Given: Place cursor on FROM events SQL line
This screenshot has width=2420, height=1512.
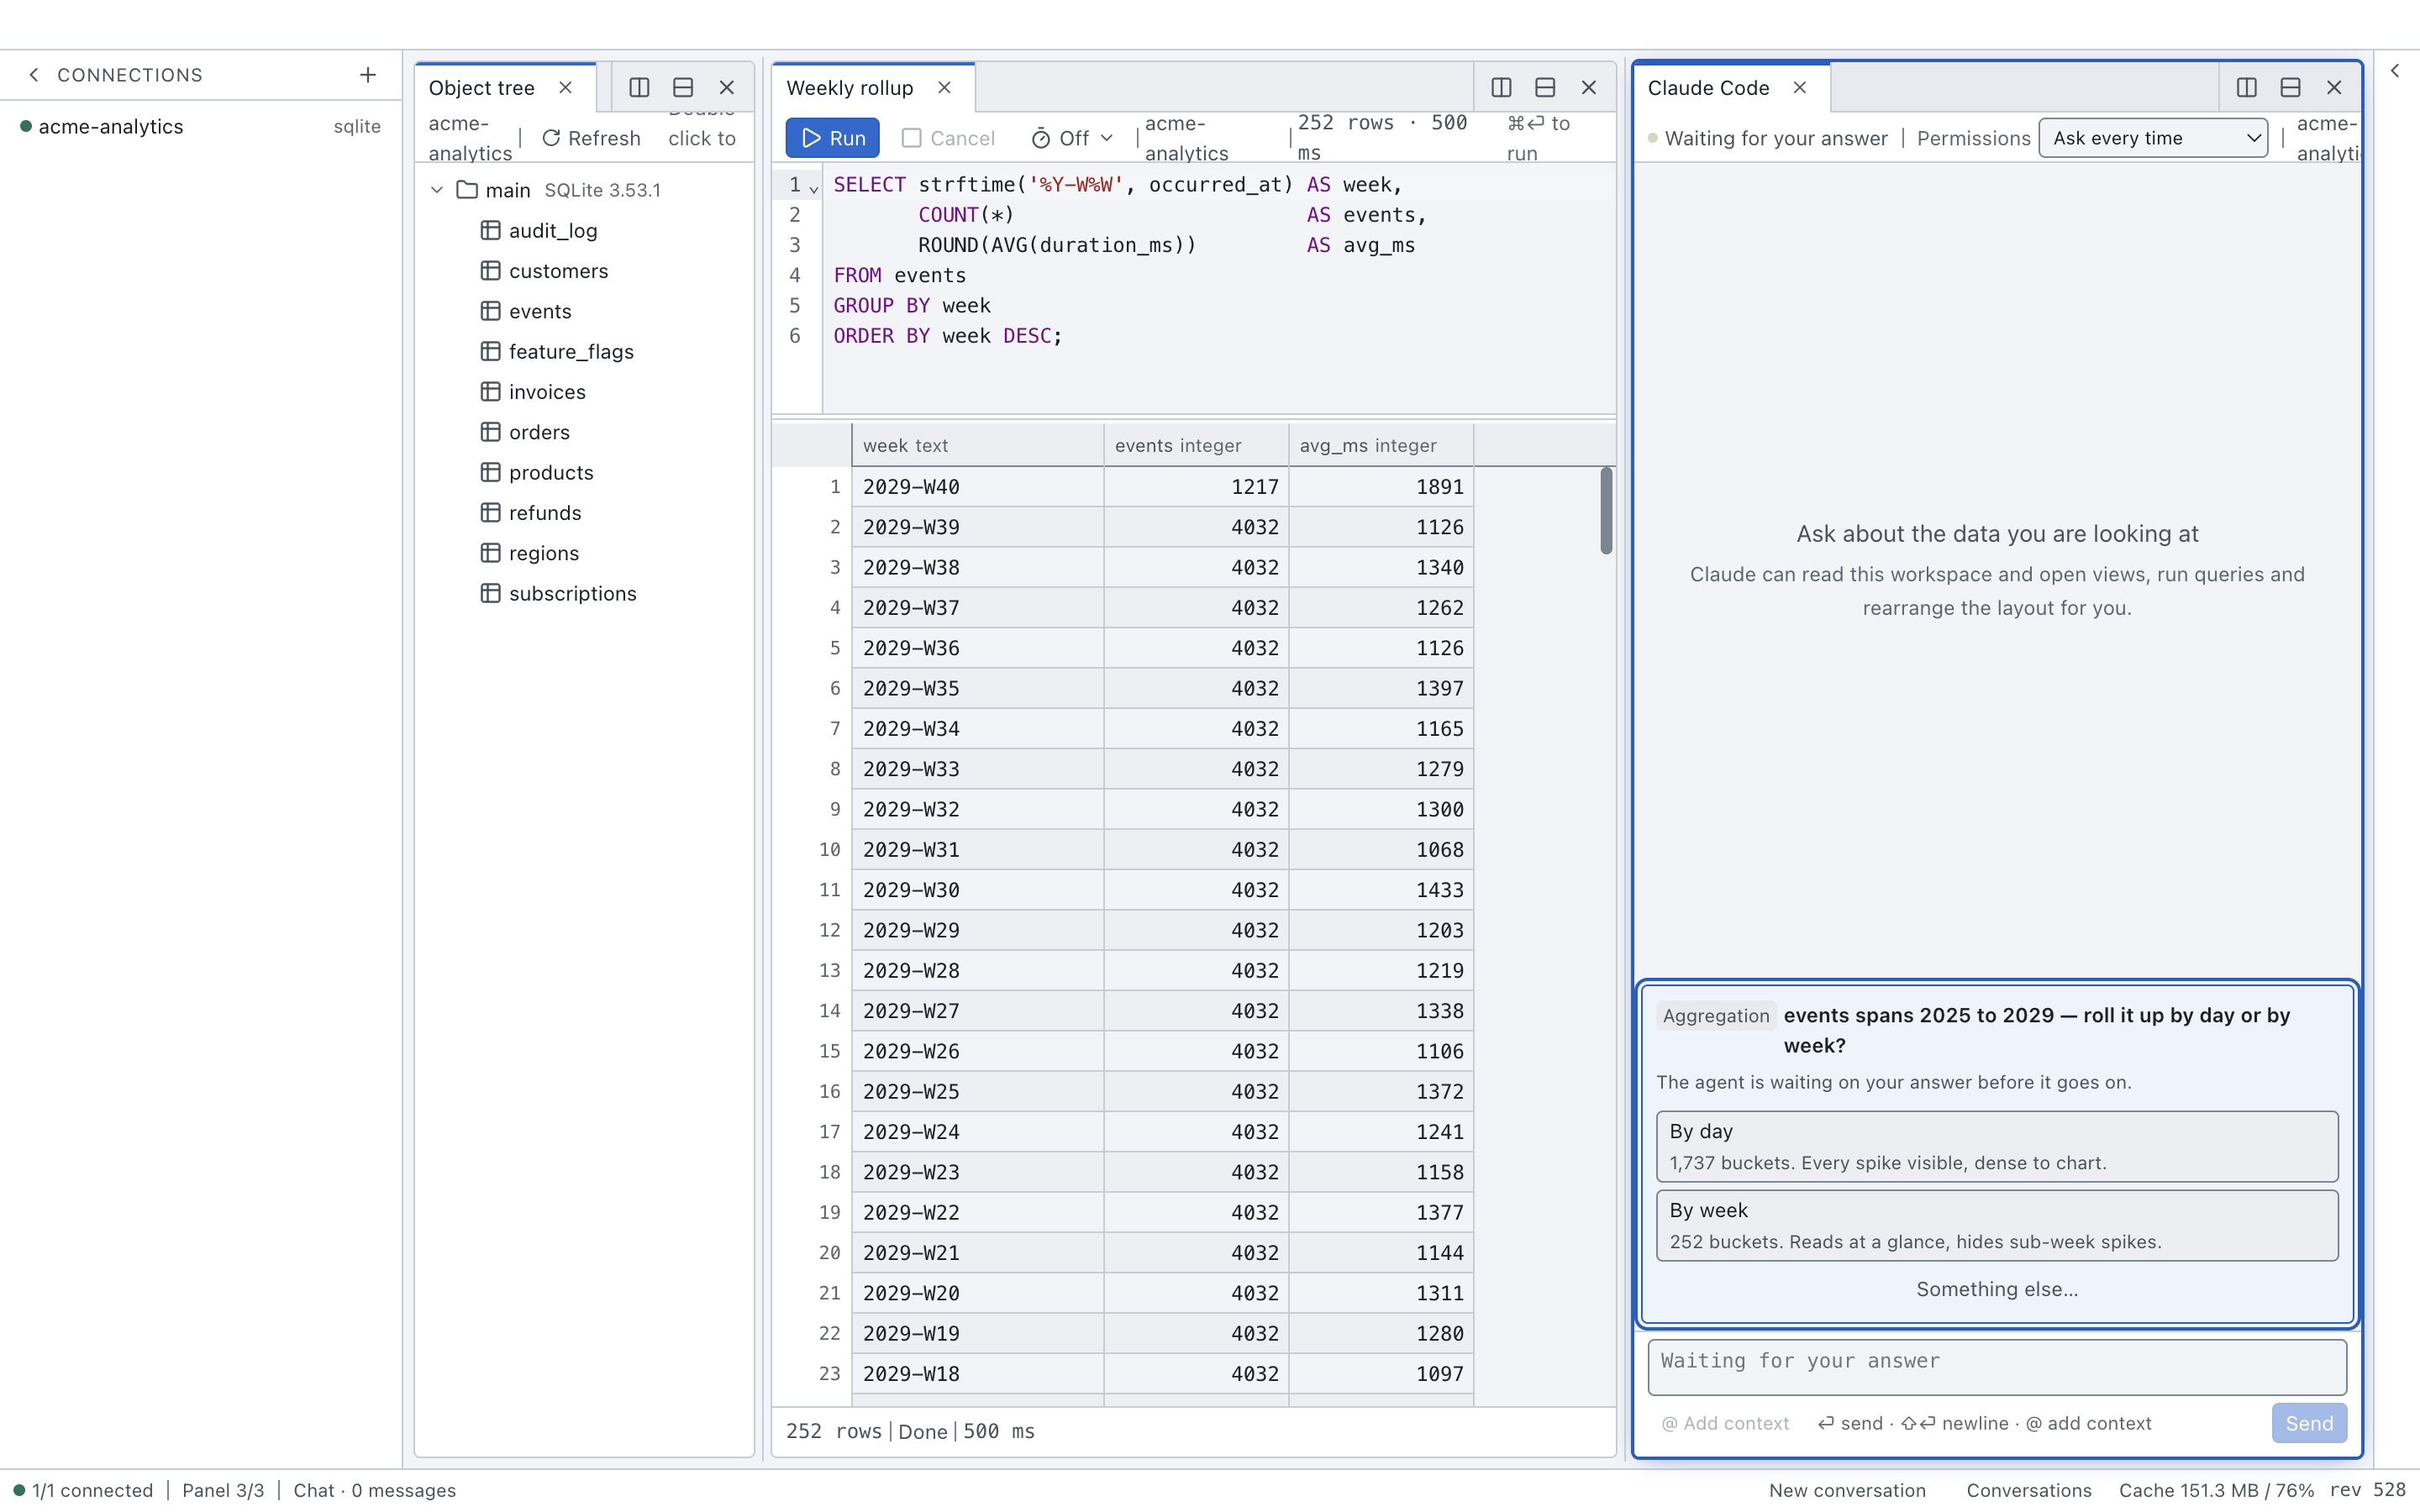Looking at the screenshot, I should click(x=1219, y=275).
